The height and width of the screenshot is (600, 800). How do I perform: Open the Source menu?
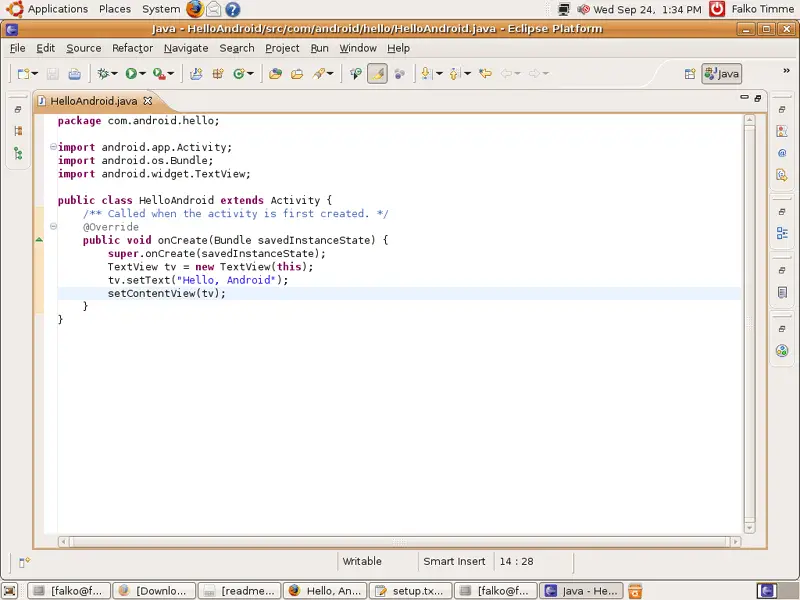pyautogui.click(x=84, y=48)
